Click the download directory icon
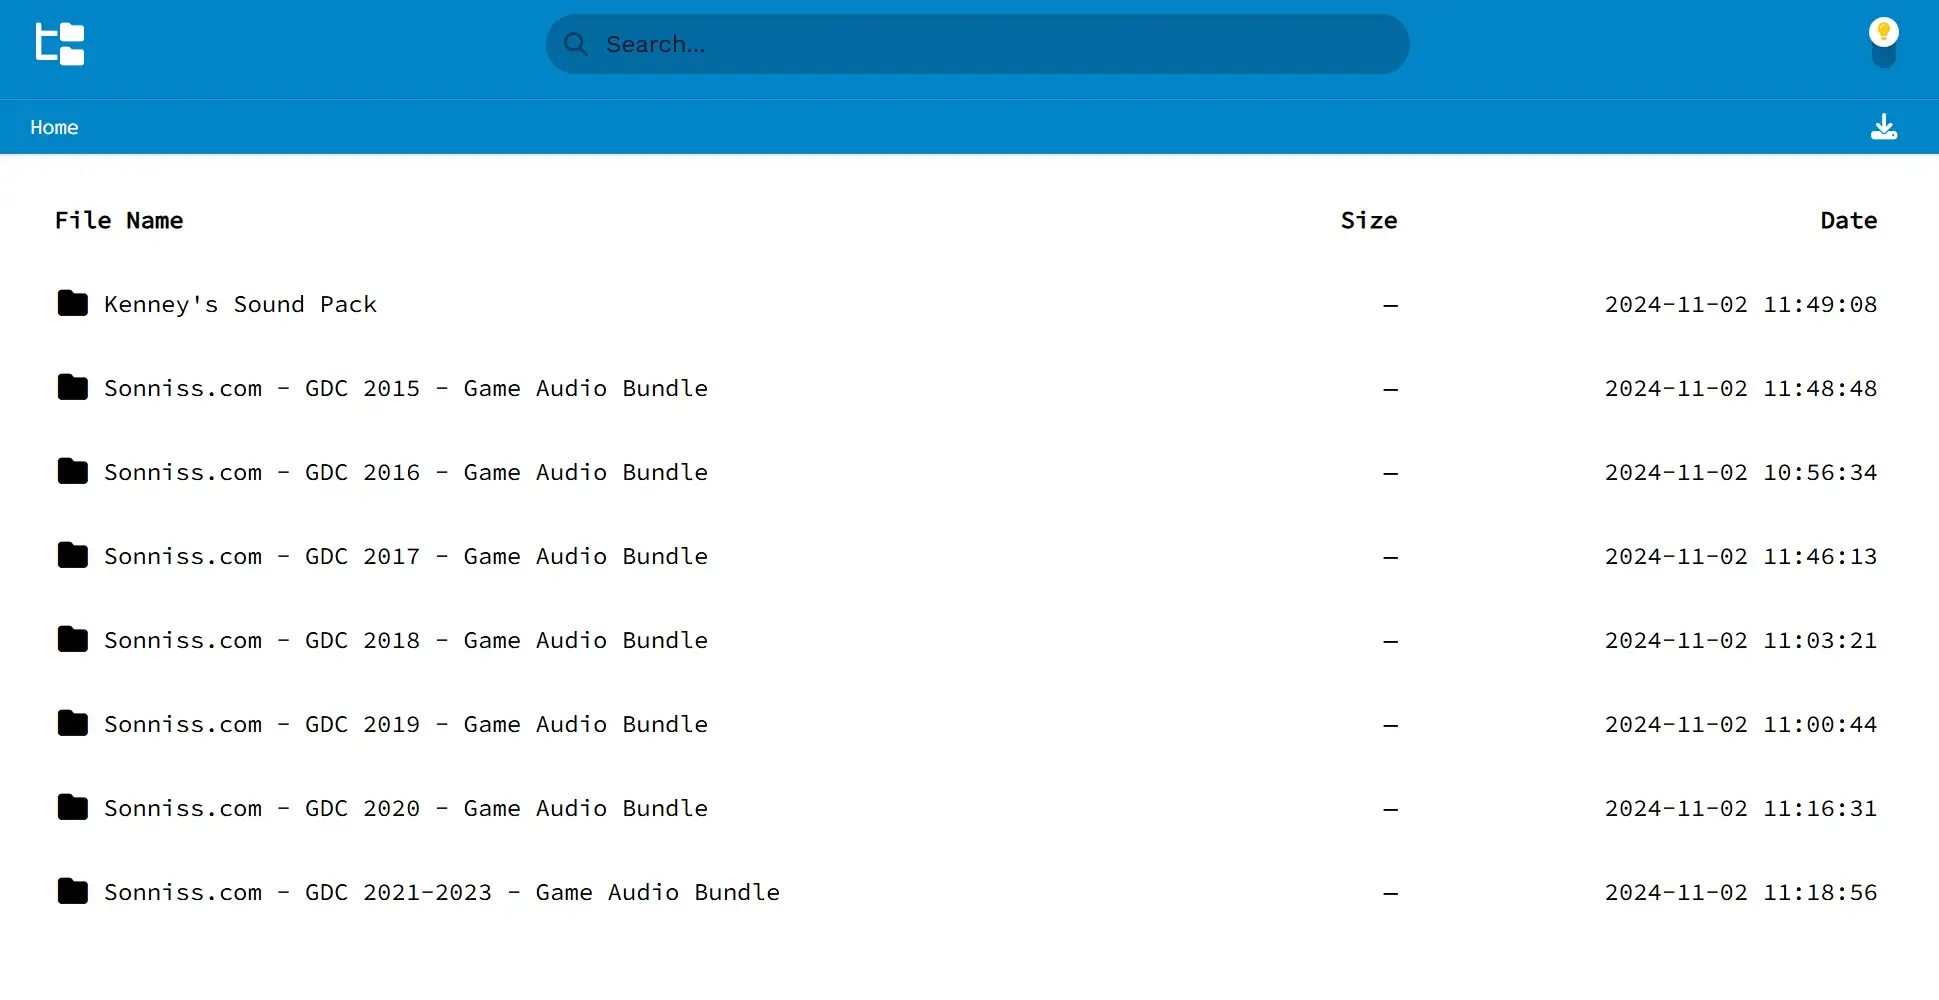This screenshot has width=1939, height=1000. pyautogui.click(x=1883, y=127)
